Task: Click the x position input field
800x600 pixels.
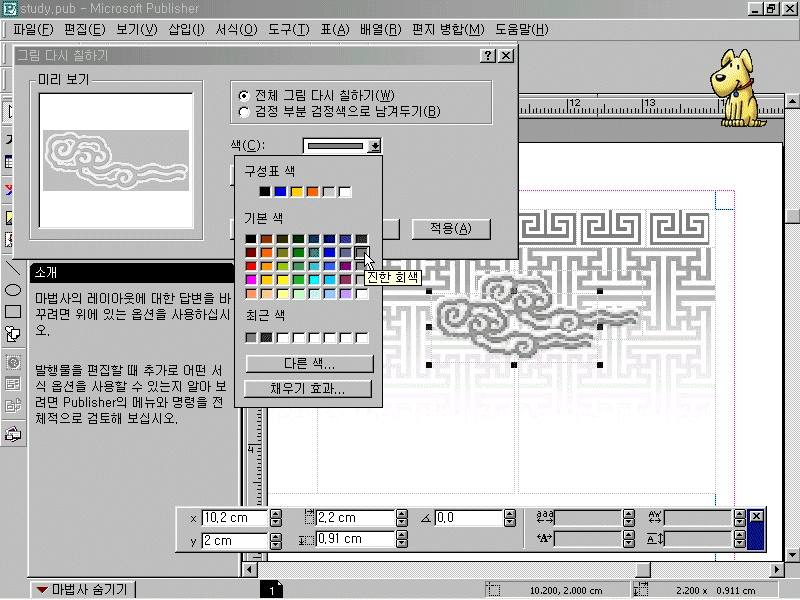Action: [235, 518]
